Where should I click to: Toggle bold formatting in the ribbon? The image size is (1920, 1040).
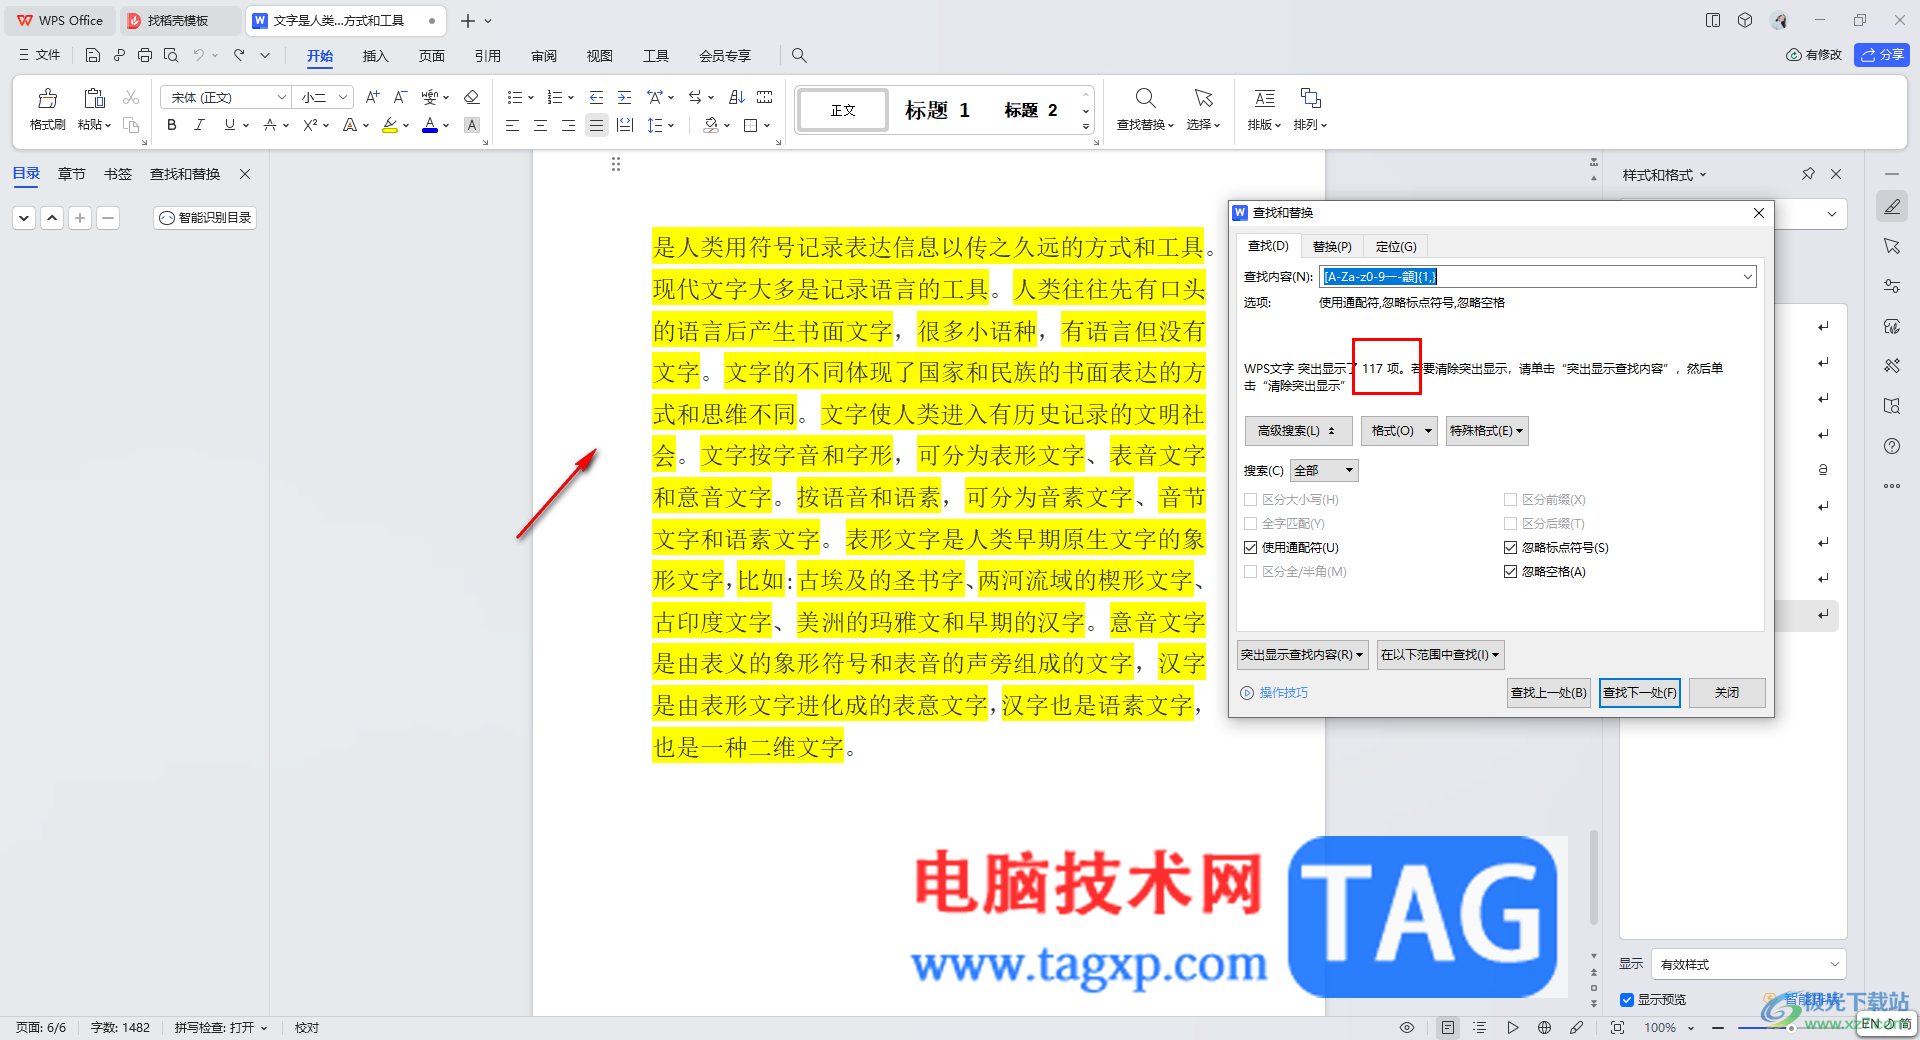click(x=172, y=125)
